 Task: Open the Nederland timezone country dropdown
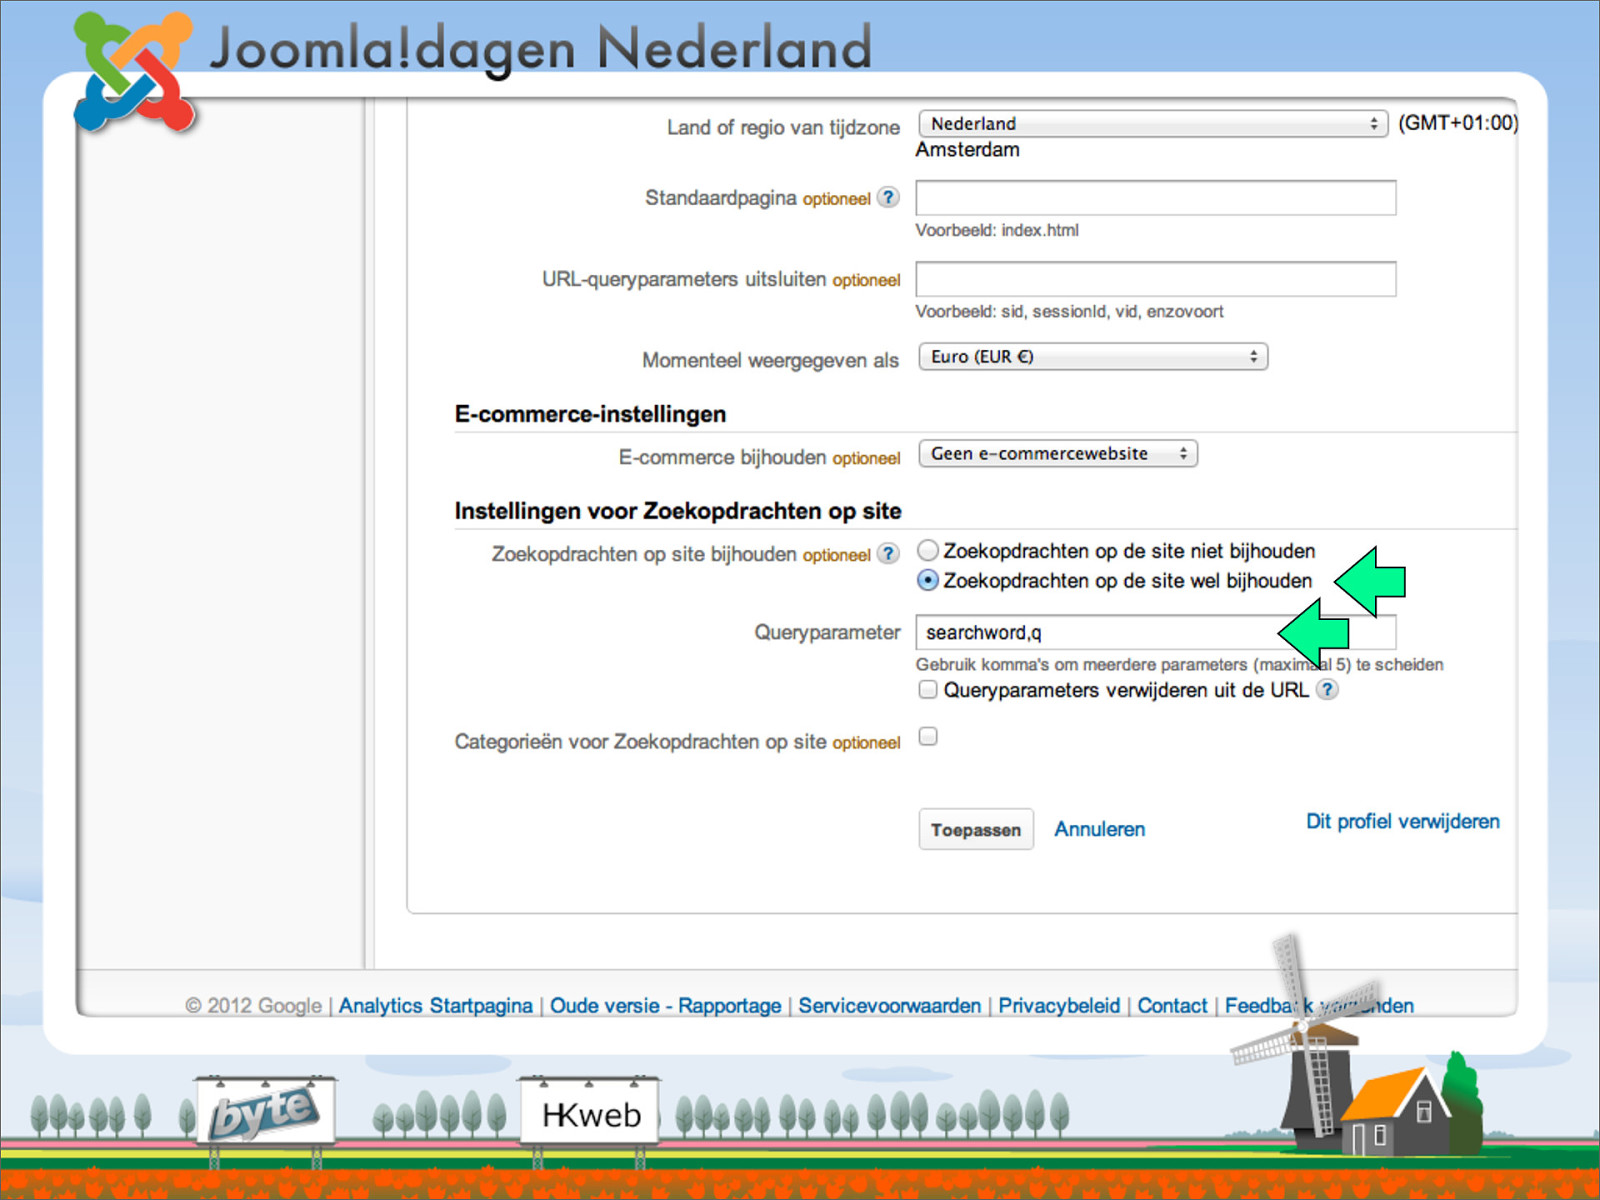1153,123
